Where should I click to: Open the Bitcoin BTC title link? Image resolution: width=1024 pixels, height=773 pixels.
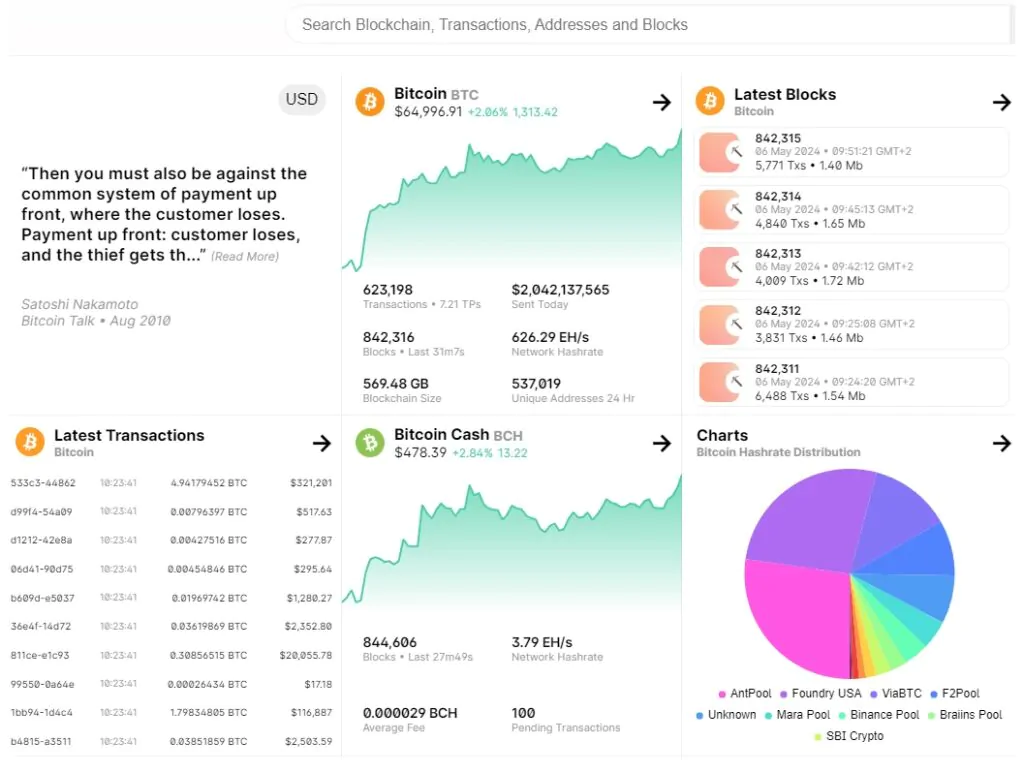point(436,94)
